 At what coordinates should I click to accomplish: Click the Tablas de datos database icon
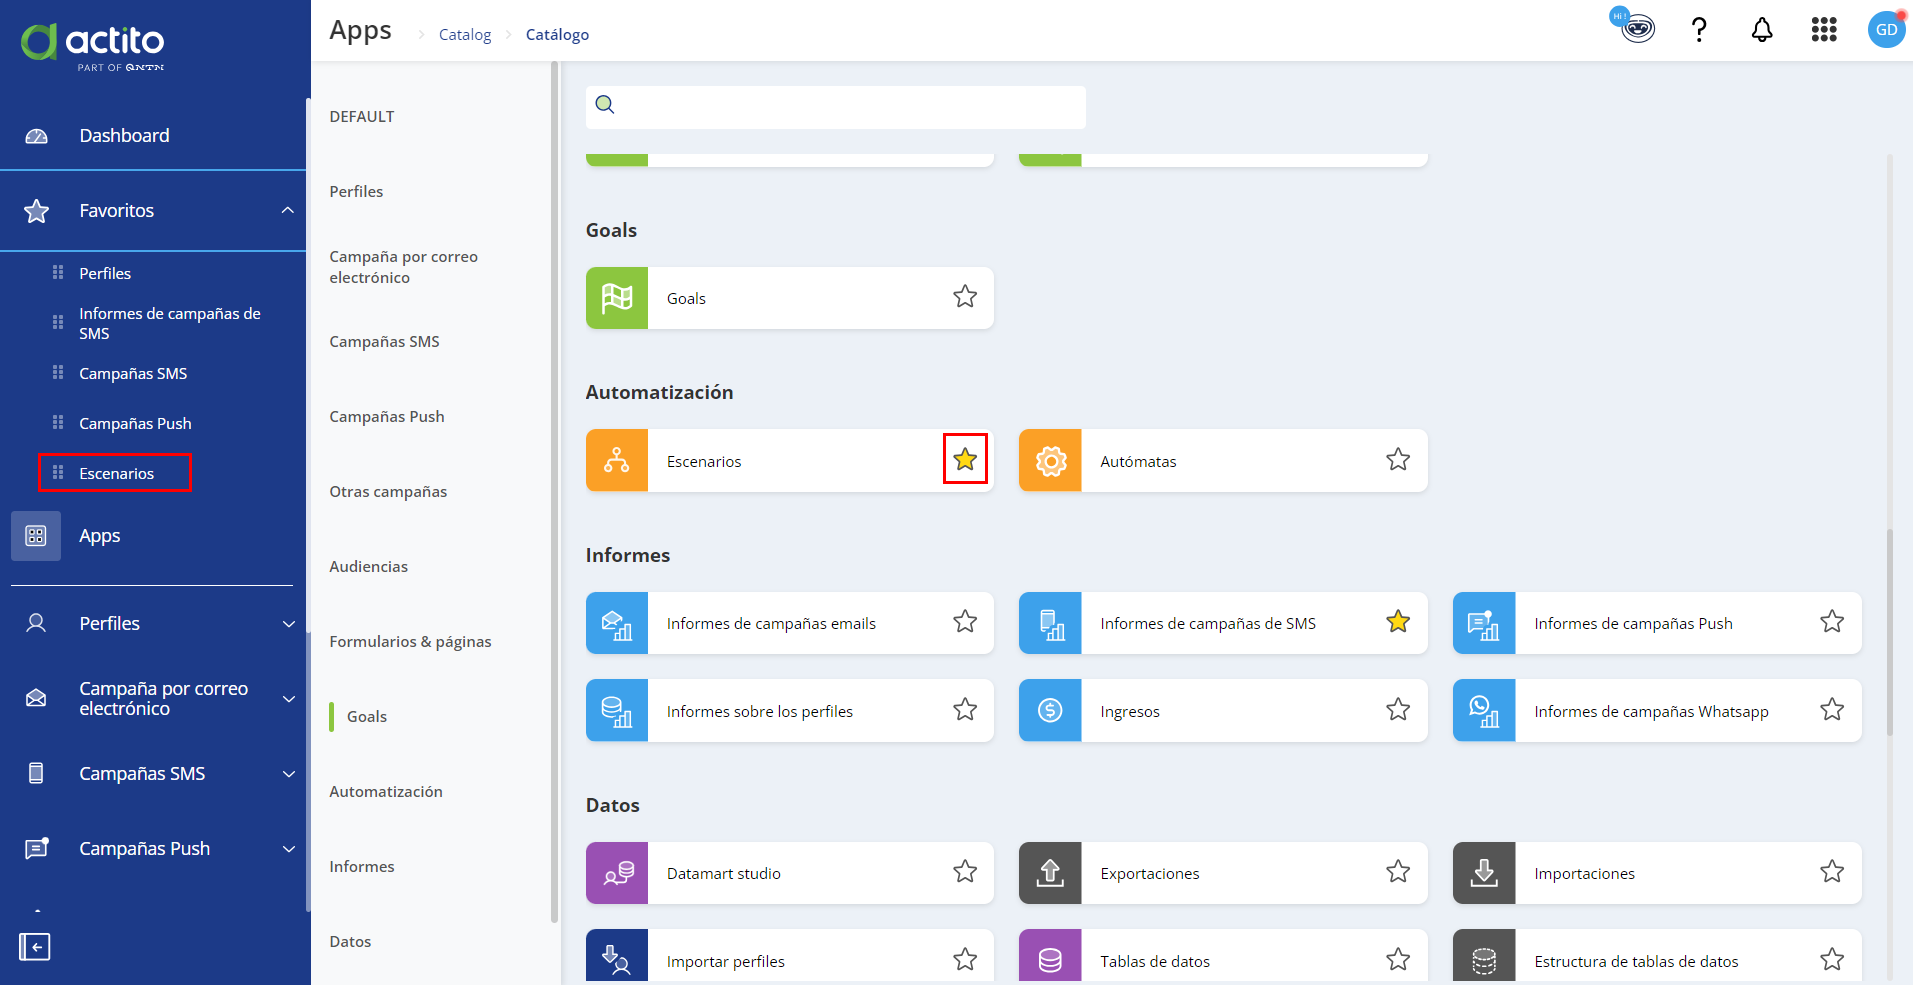[x=1050, y=957]
